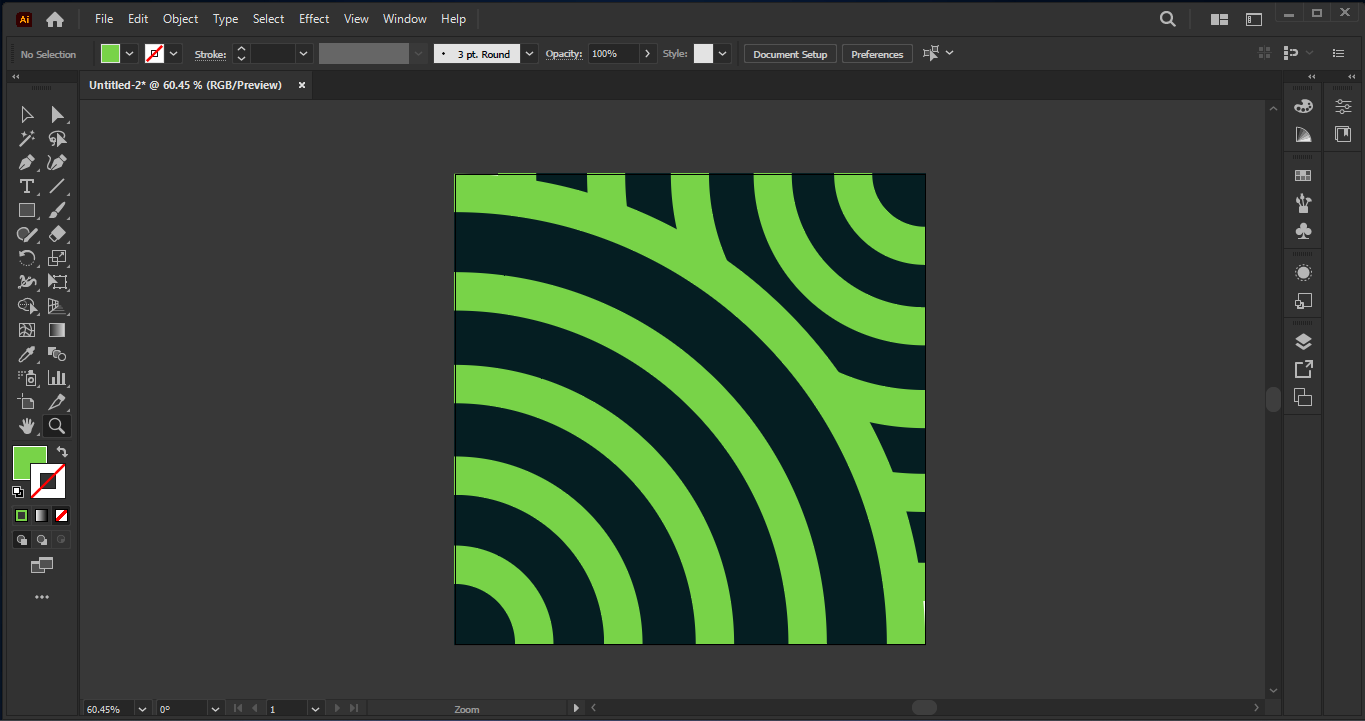Viewport: 1365px width, 721px height.
Task: Open the stroke weight dropdown
Action: 304,54
